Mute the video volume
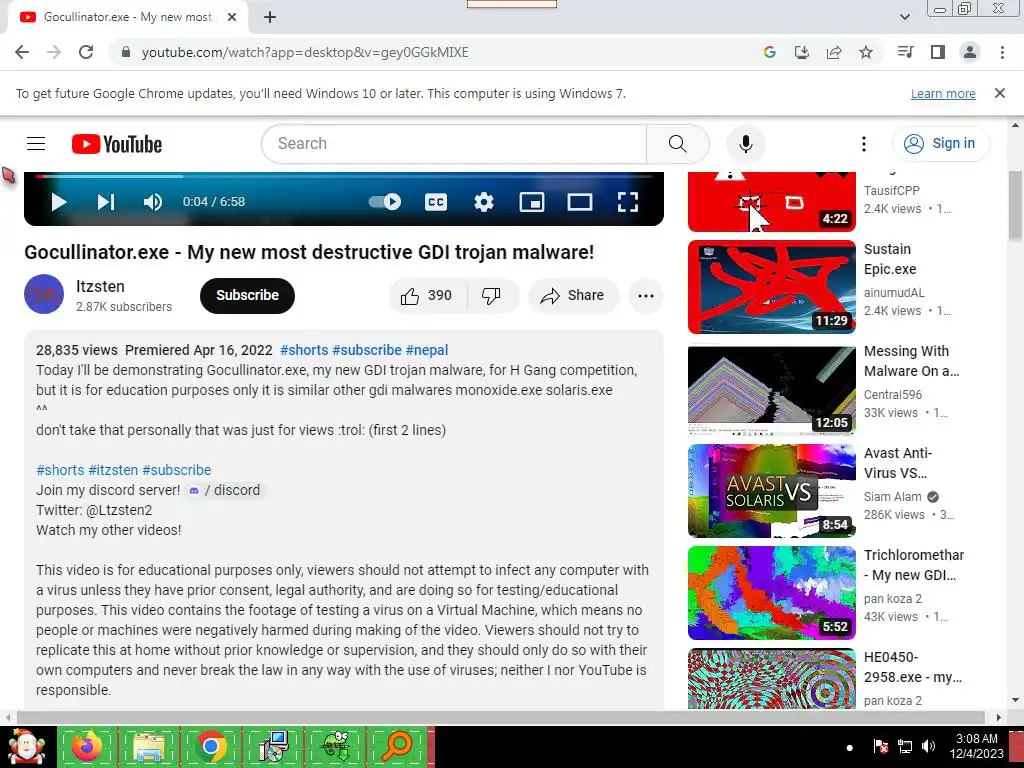The width and height of the screenshot is (1024, 768). 152,202
